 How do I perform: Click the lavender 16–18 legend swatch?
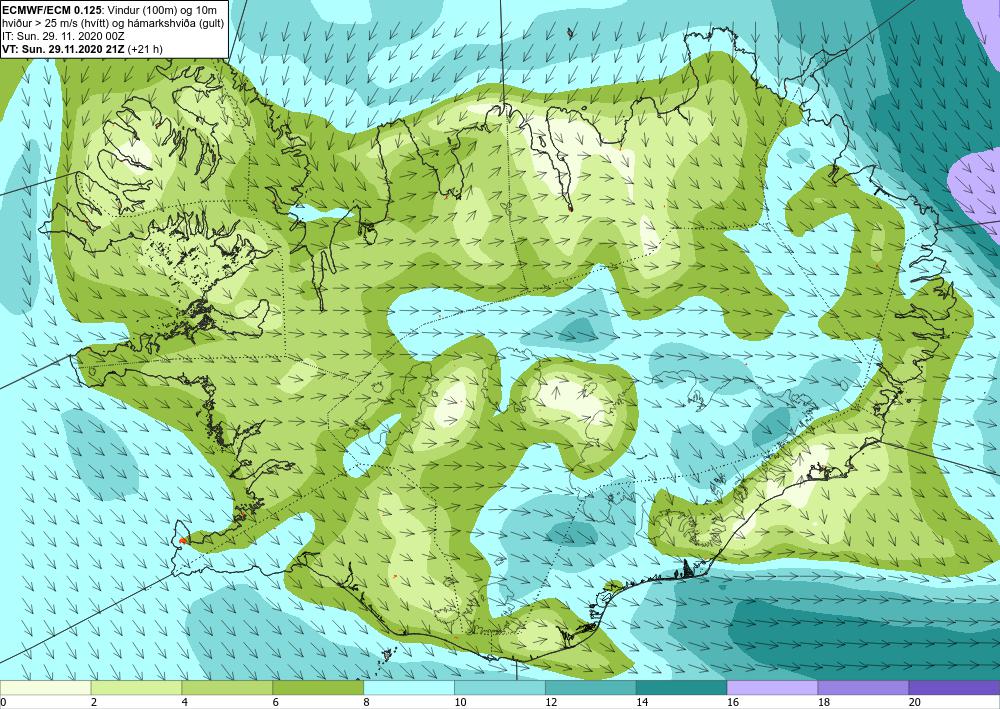(x=772, y=688)
